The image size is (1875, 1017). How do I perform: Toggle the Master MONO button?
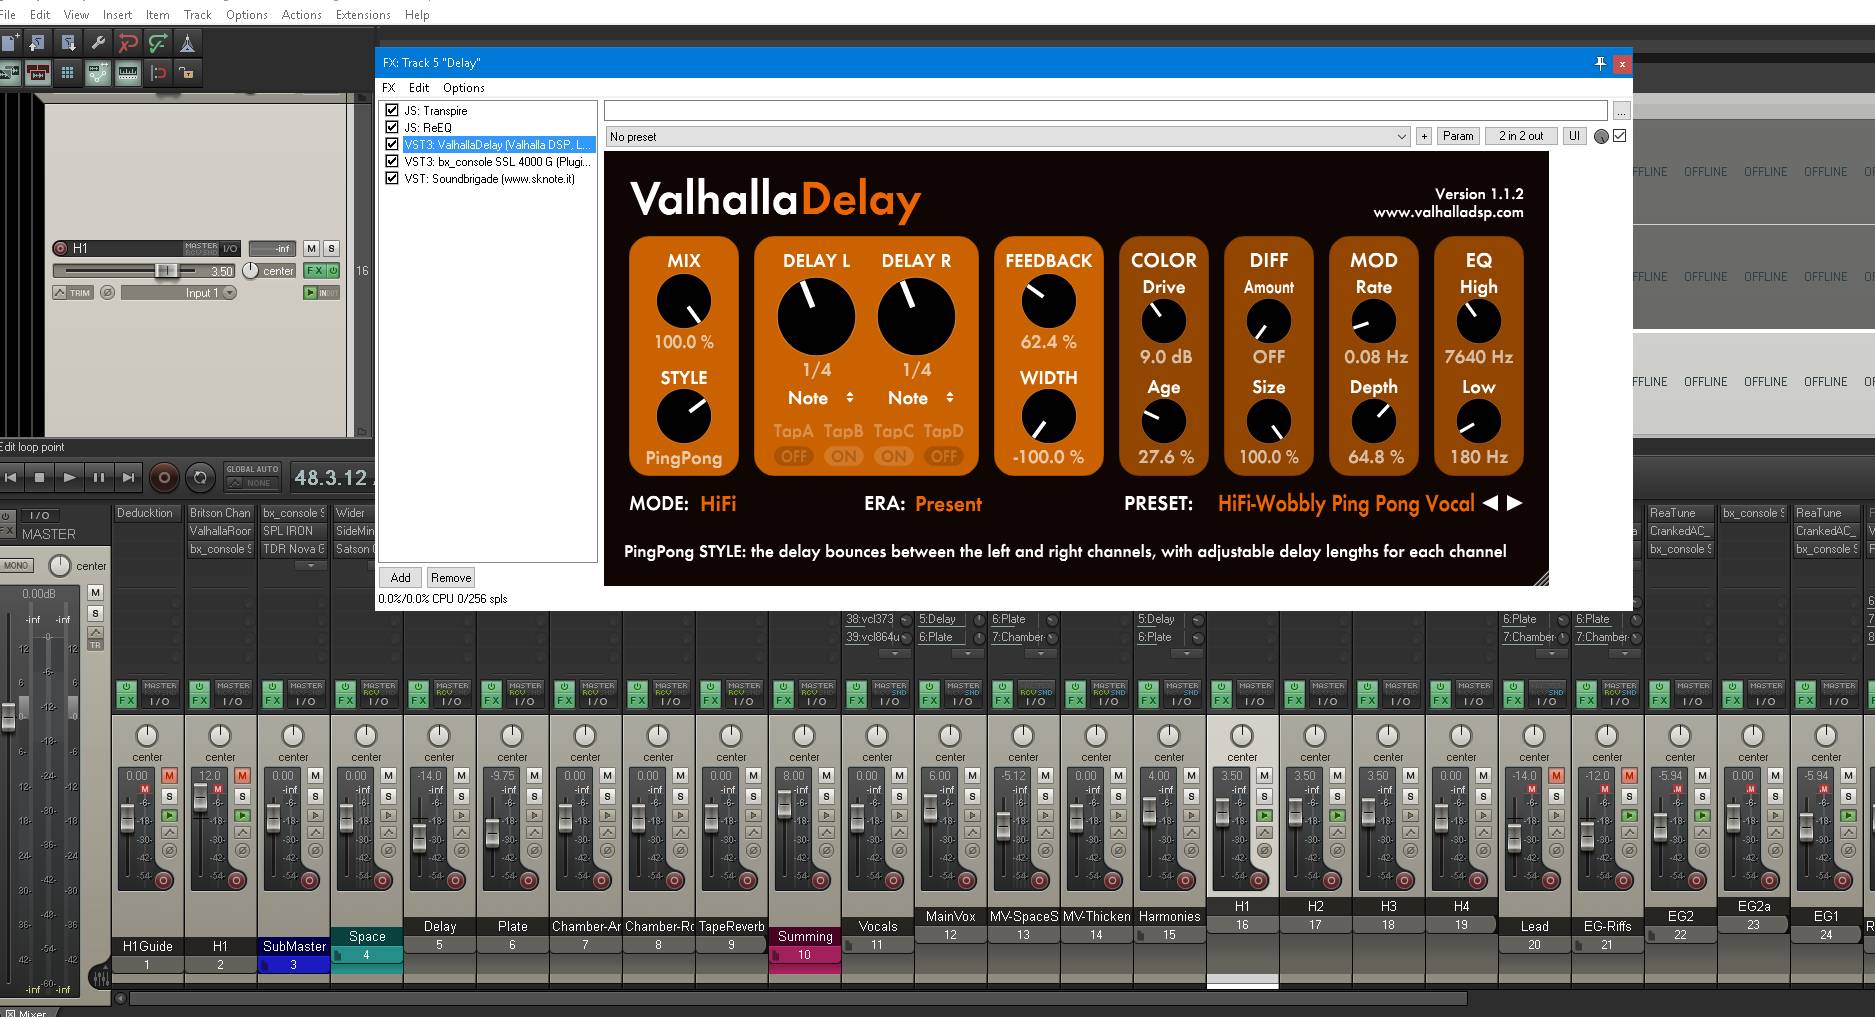point(16,565)
